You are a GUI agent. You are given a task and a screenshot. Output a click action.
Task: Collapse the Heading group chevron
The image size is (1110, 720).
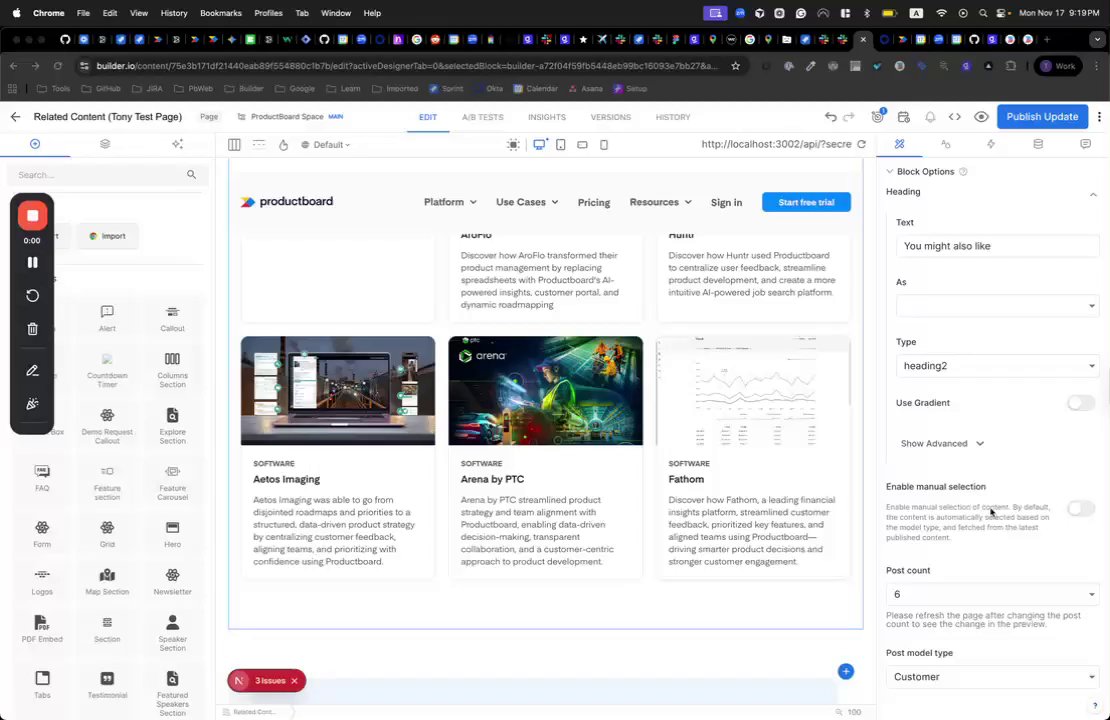(x=1093, y=194)
